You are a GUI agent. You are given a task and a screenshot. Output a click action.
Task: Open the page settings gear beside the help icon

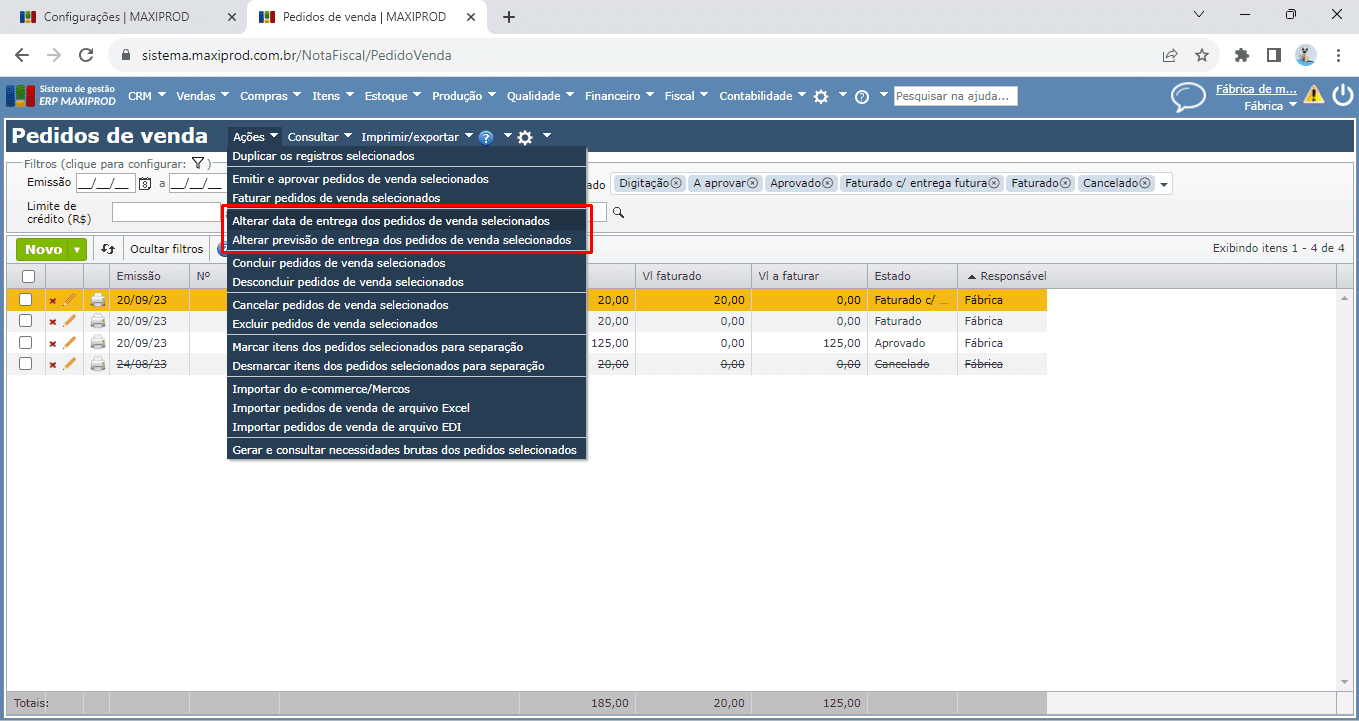pyautogui.click(x=525, y=137)
